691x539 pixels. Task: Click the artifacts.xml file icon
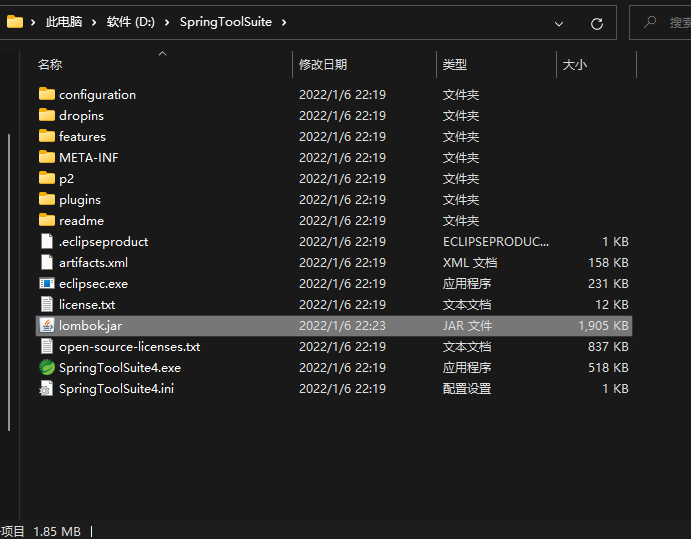point(47,262)
